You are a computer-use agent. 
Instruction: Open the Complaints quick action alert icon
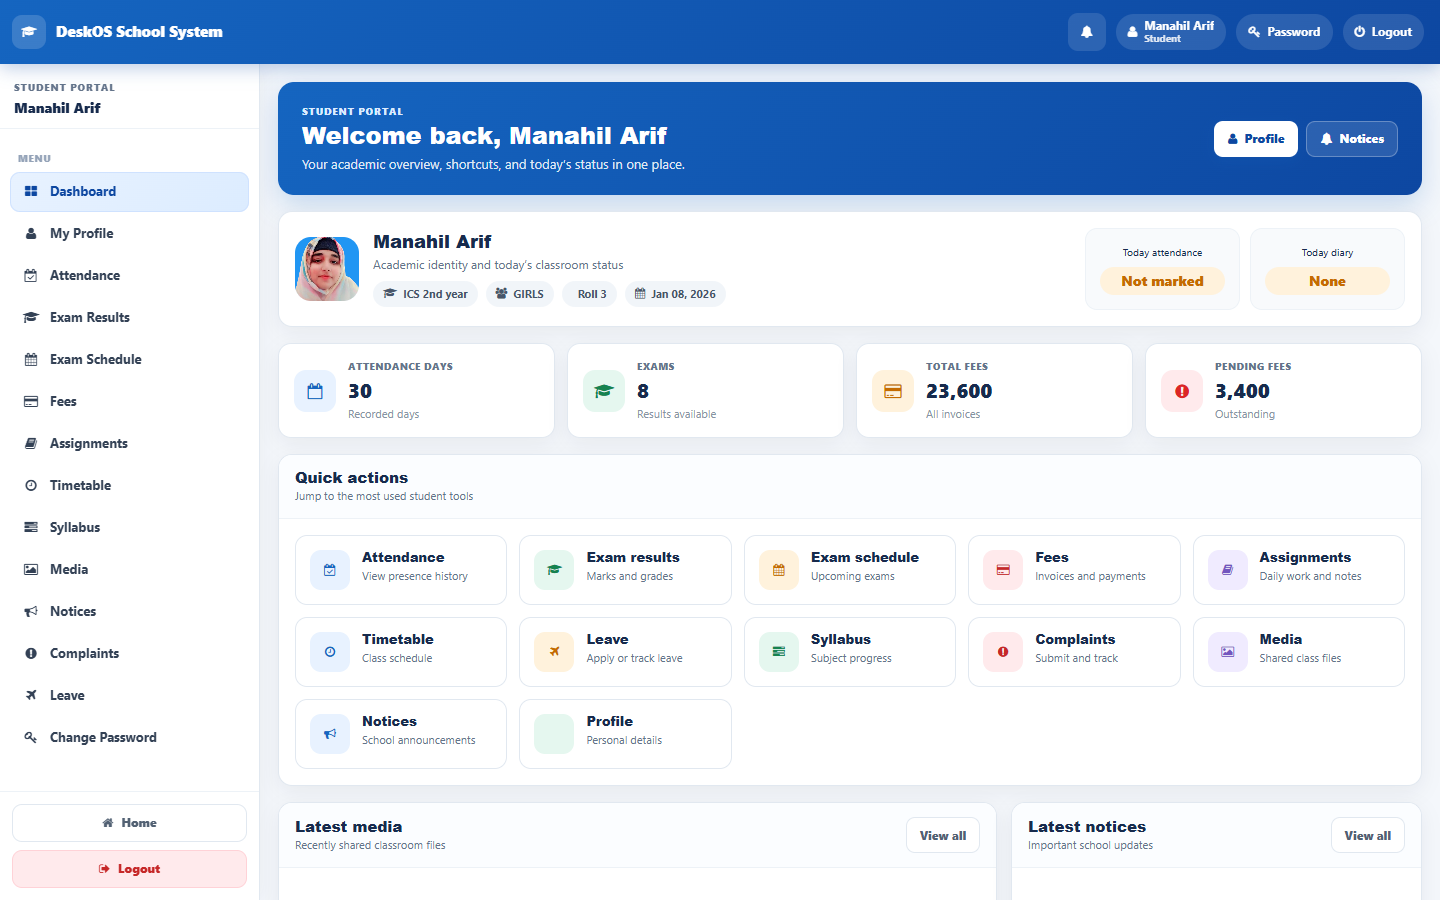(1003, 652)
